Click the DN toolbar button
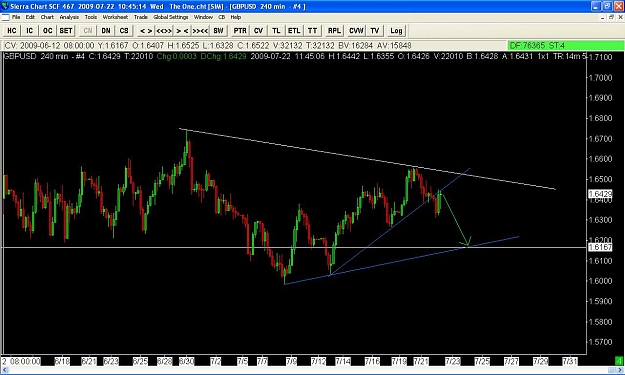625x375 pixels. (x=106, y=31)
